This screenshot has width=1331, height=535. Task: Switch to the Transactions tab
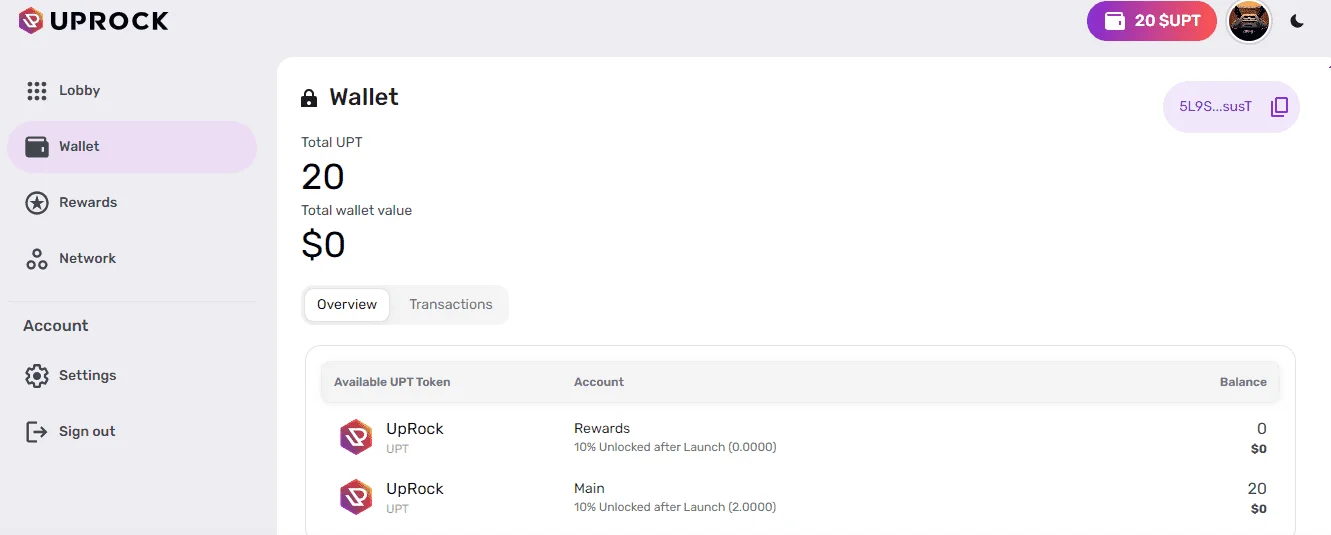click(x=451, y=305)
